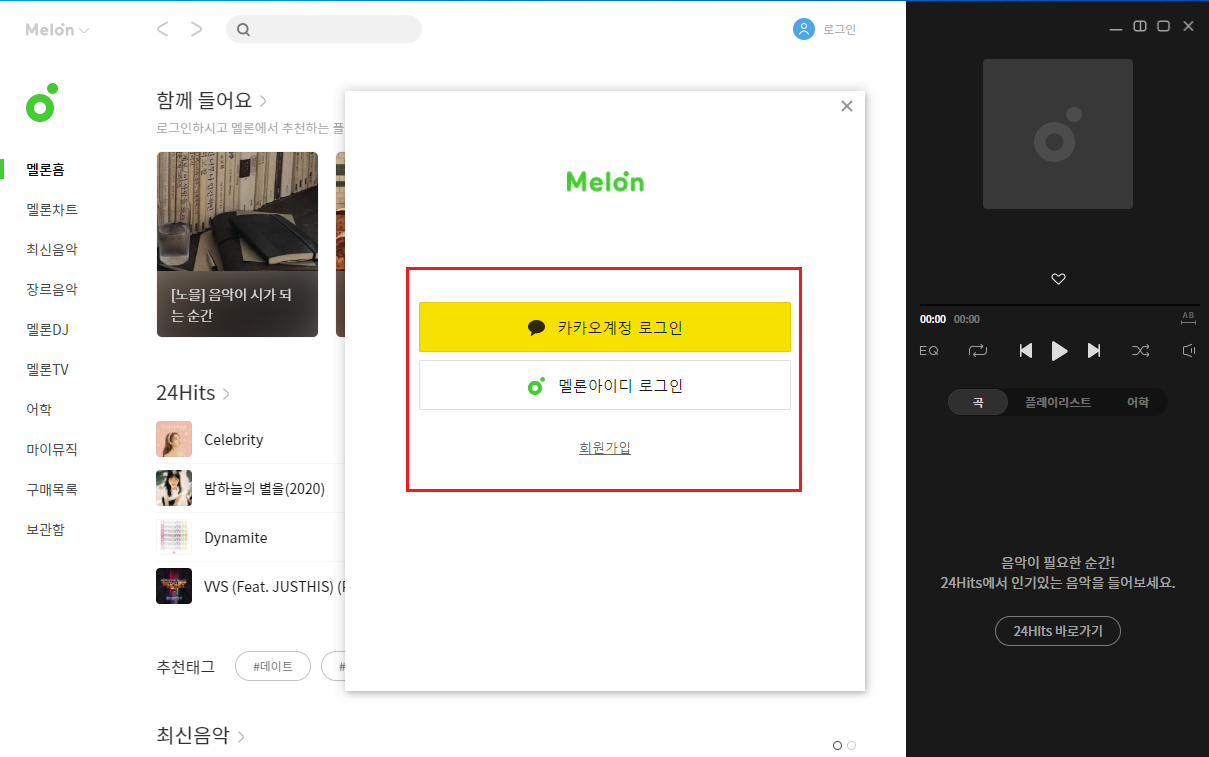Skip to the previous track
The image size is (1209, 757).
pyautogui.click(x=1025, y=351)
